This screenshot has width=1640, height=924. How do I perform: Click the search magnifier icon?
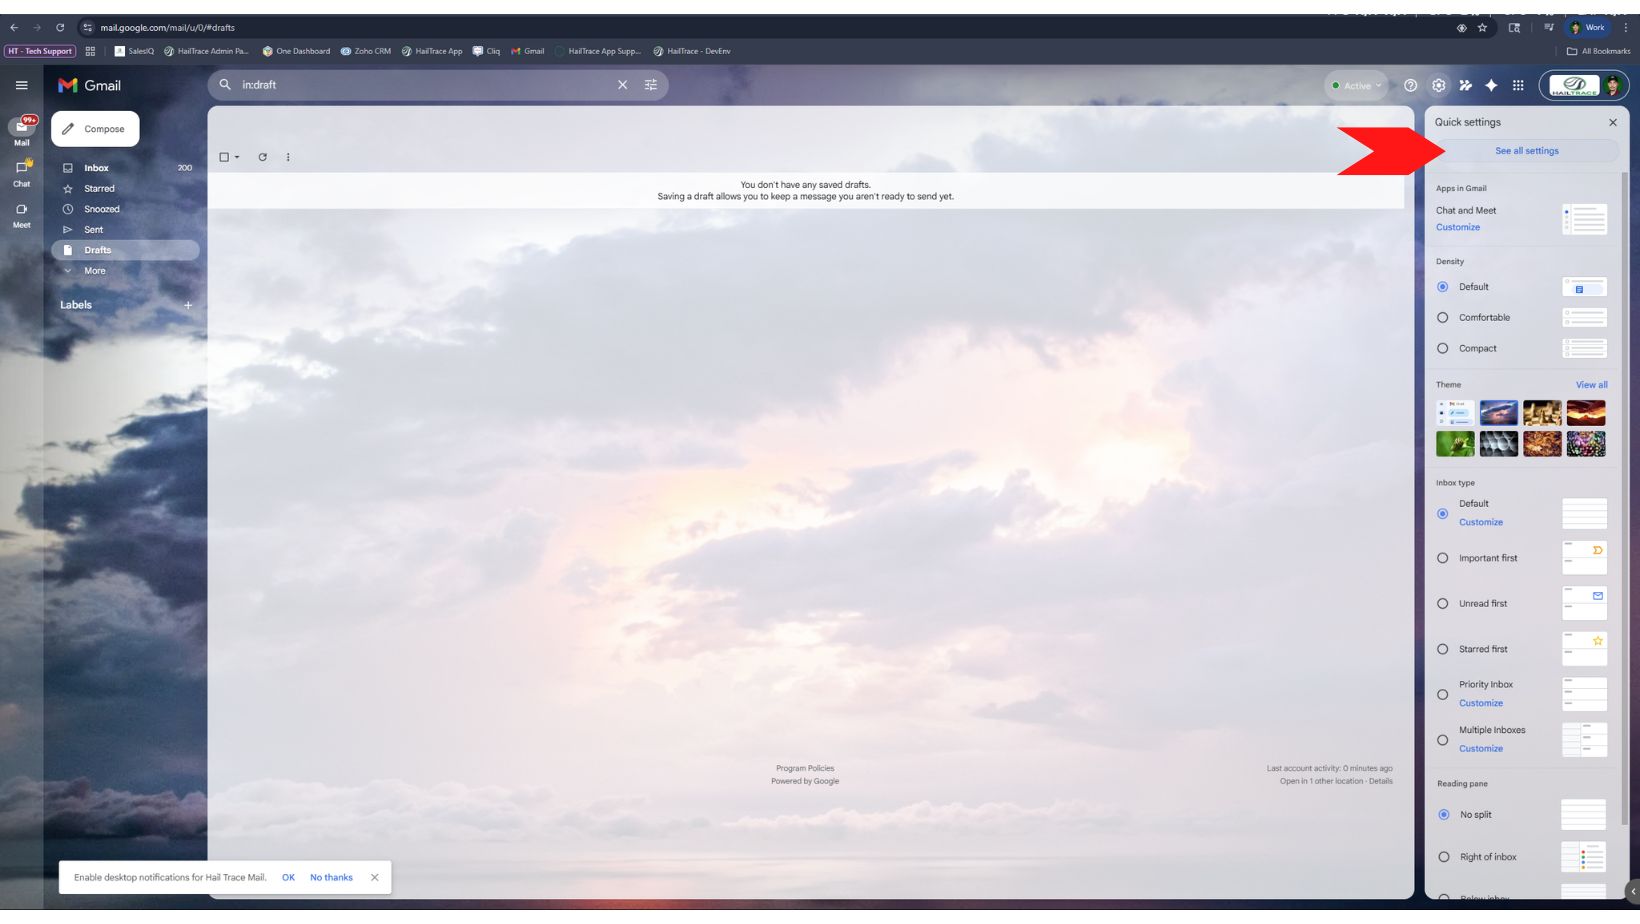click(225, 85)
